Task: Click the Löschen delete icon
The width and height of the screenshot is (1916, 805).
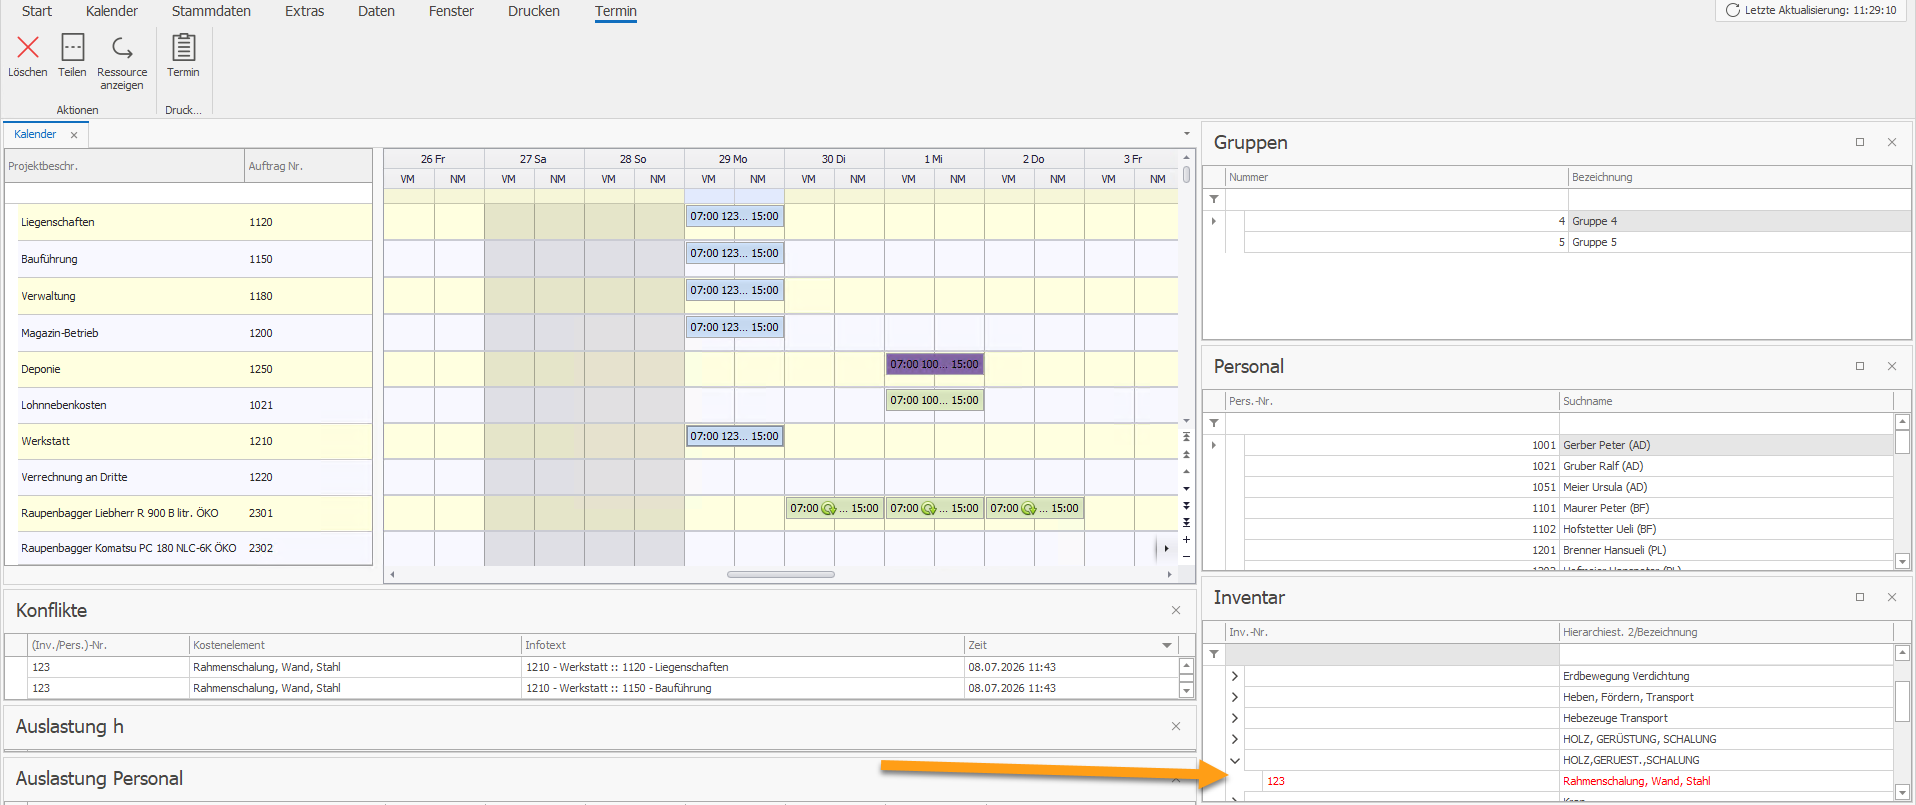Action: [28, 47]
